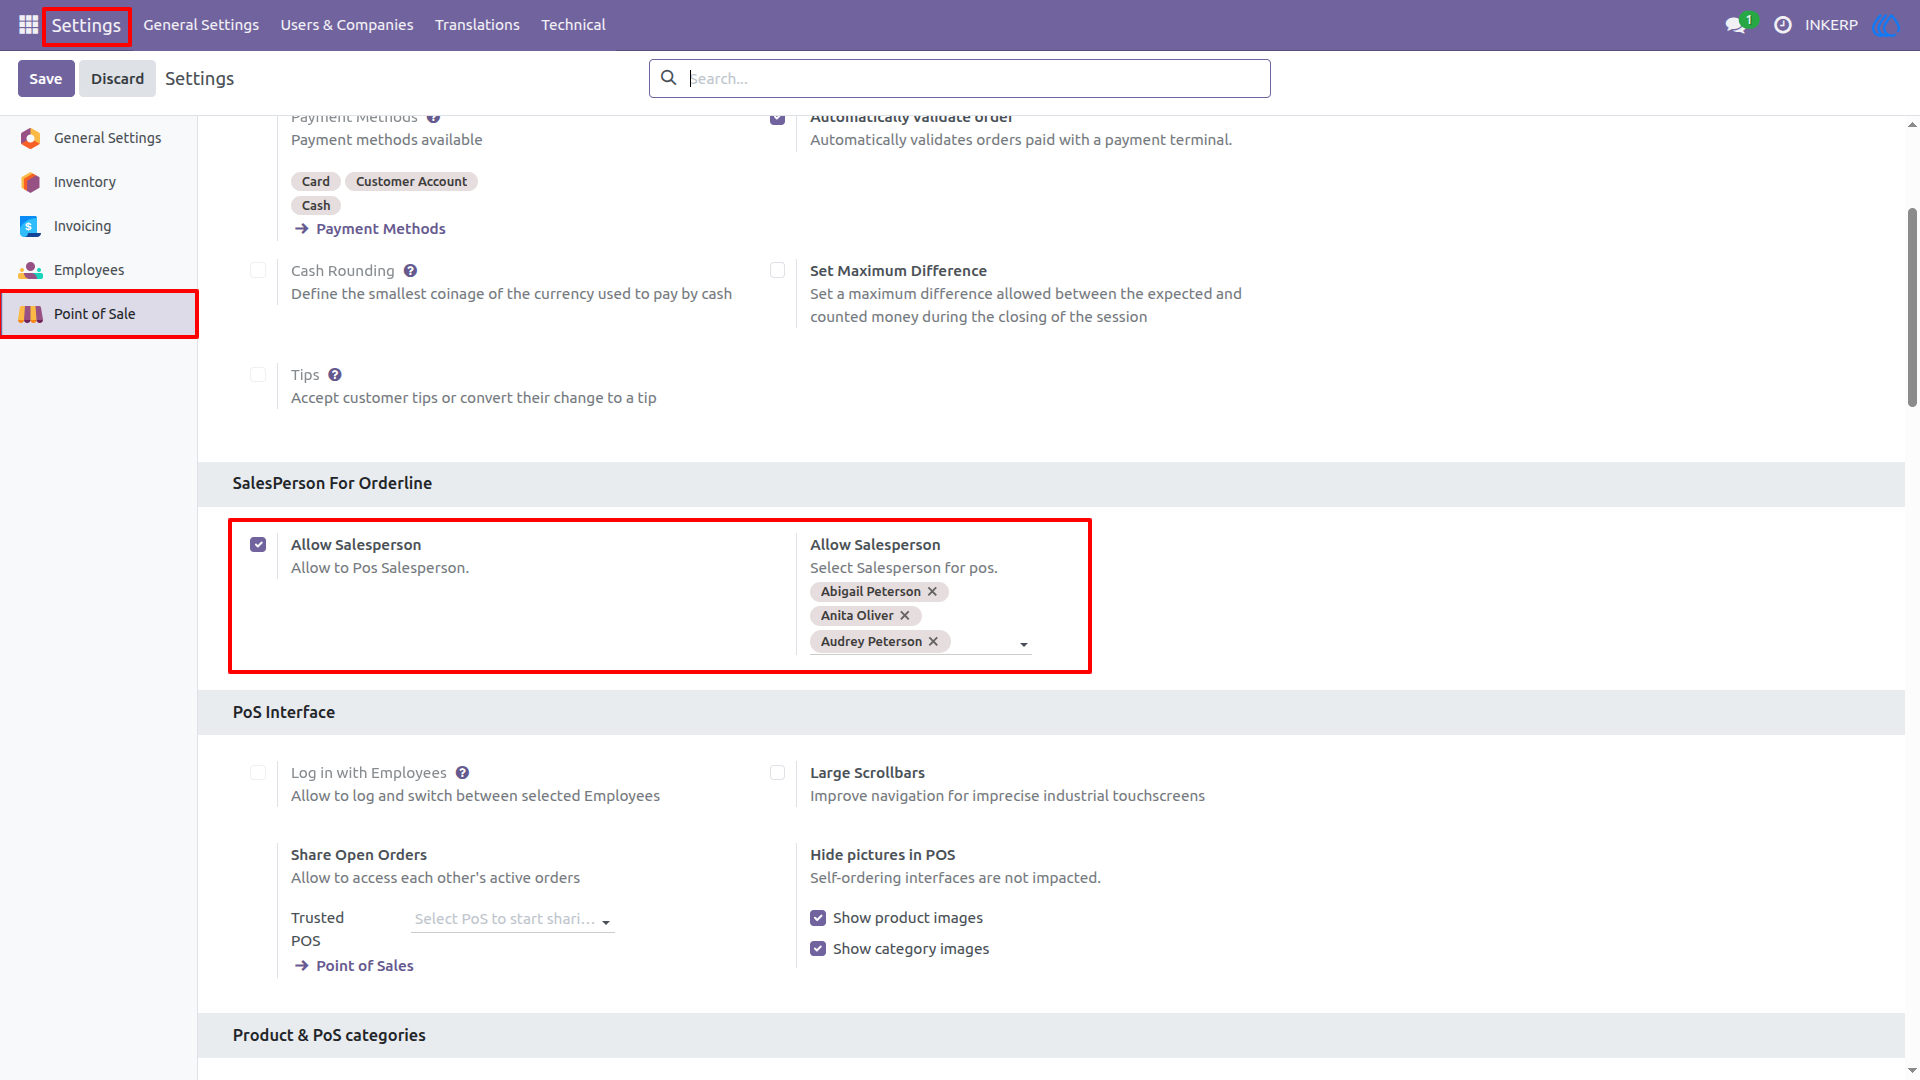
Task: Open the messages conversation icon
Action: coord(1735,25)
